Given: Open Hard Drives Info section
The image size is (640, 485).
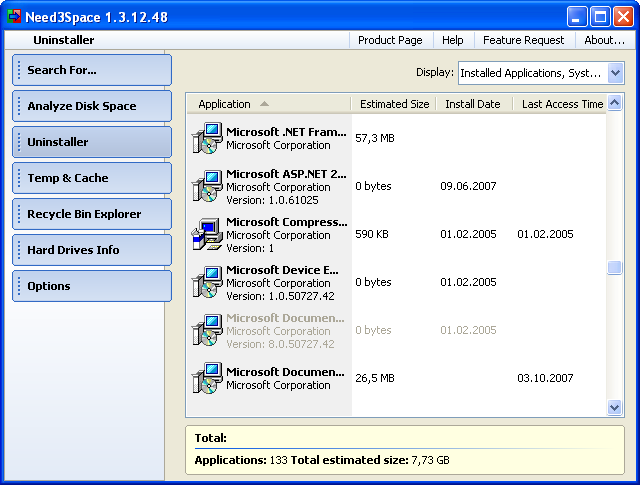Looking at the screenshot, I should pos(92,250).
